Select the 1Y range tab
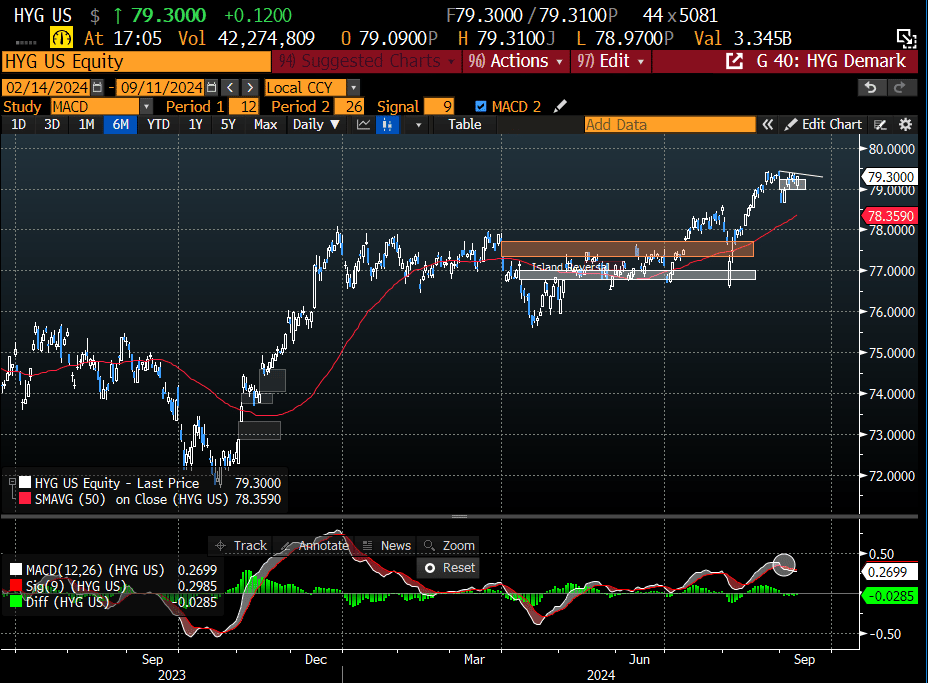928x683 pixels. click(195, 125)
